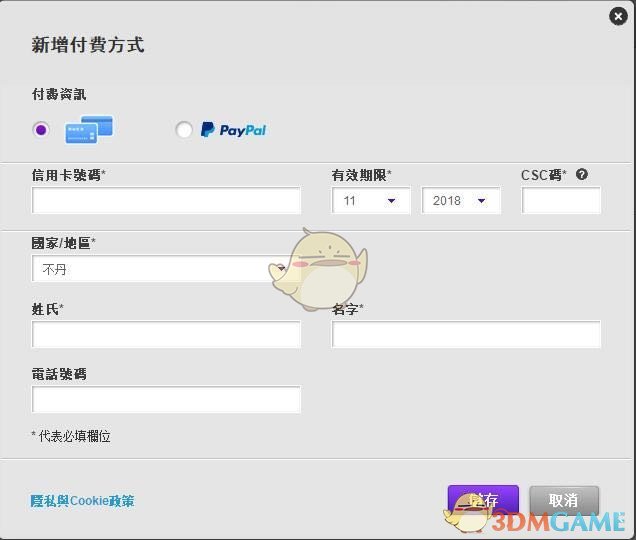Click the 名字 text field
636x540 pixels.
tap(466, 335)
